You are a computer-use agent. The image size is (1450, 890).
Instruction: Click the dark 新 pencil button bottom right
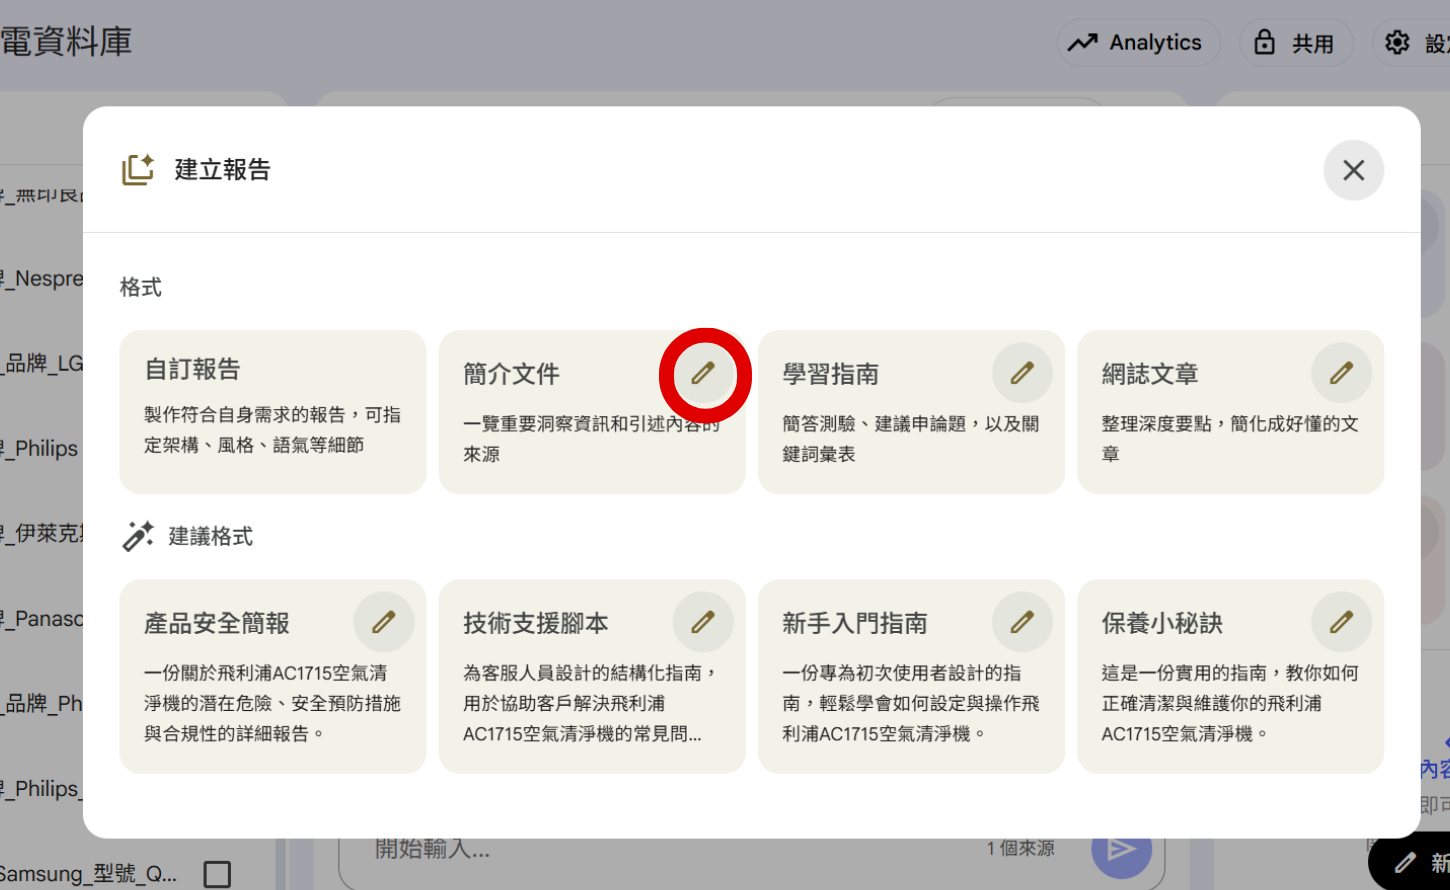1404,862
